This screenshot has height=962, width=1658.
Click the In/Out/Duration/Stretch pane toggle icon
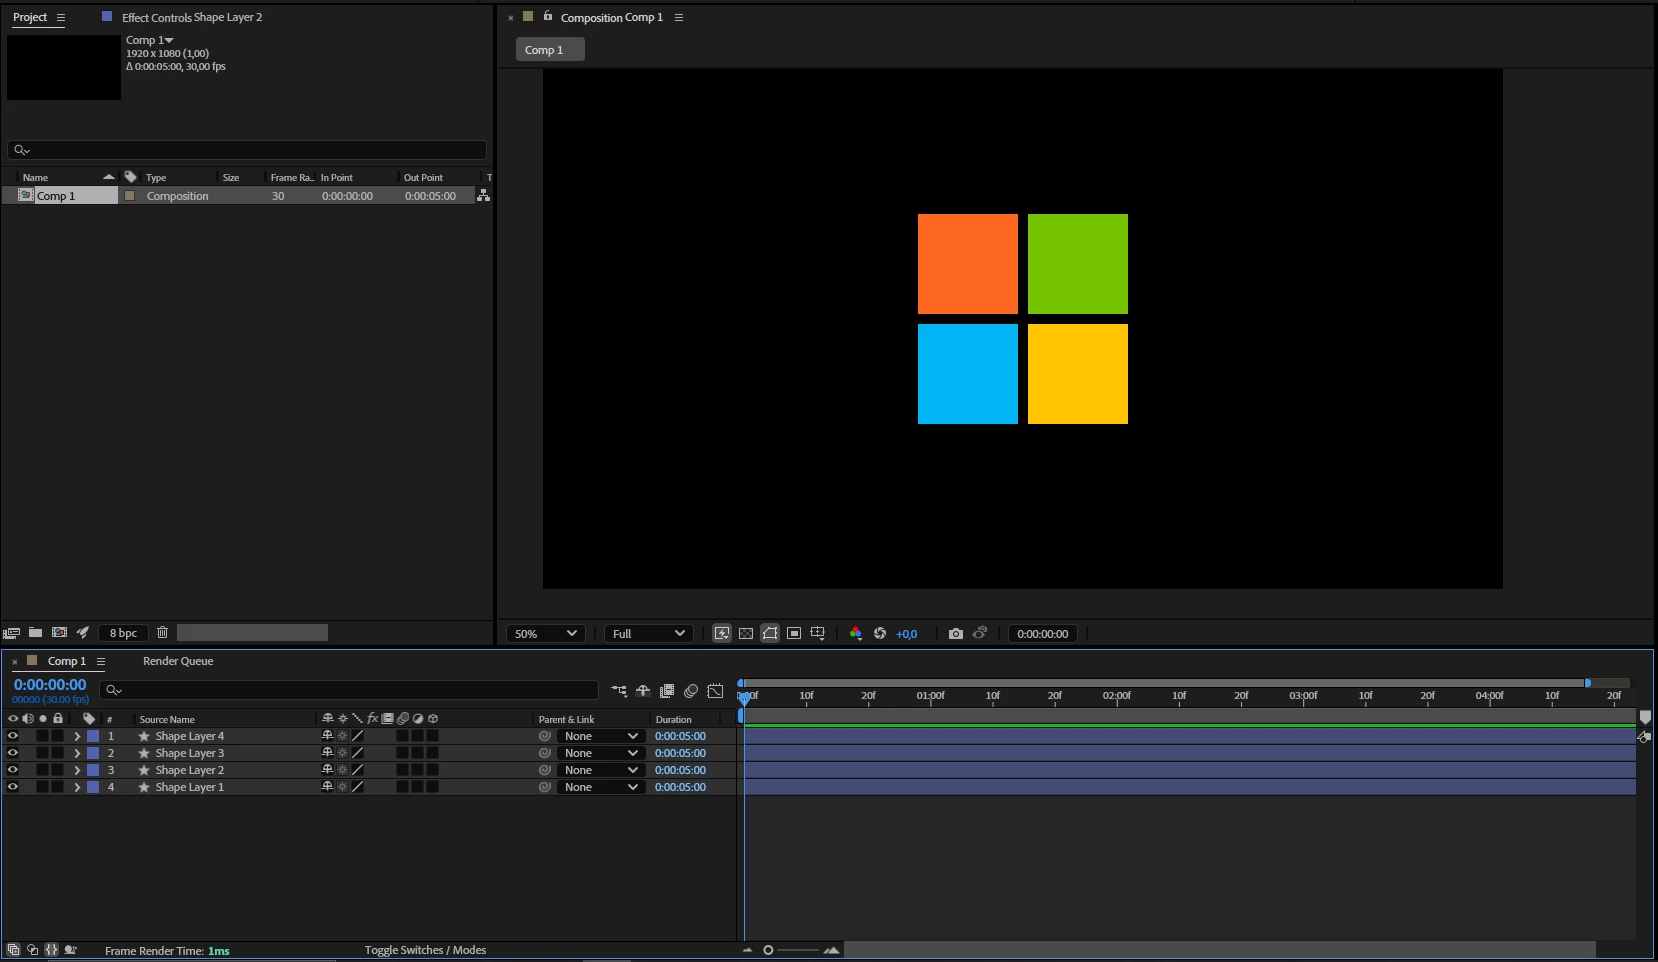point(51,950)
